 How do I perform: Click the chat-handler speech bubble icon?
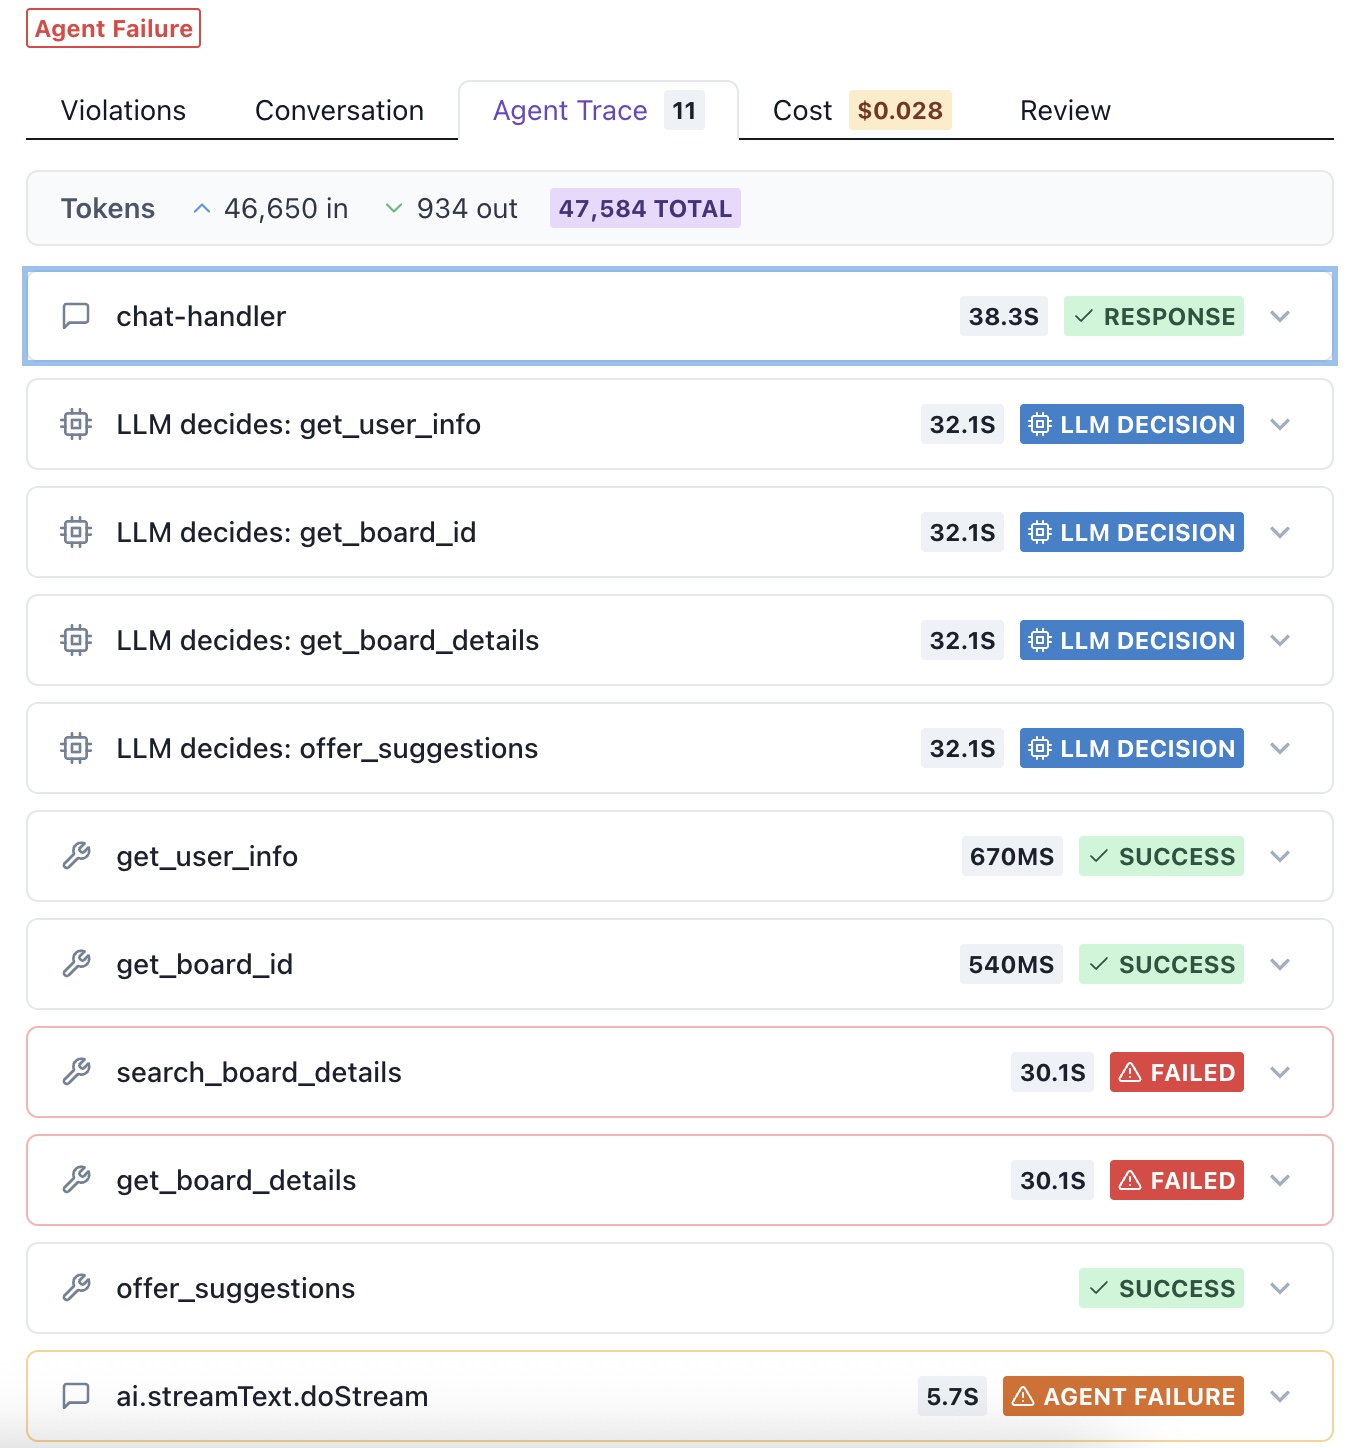76,316
